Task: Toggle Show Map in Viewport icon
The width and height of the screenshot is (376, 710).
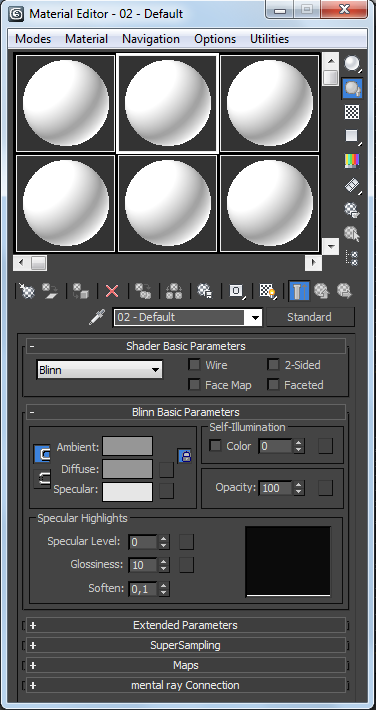Action: 267,291
